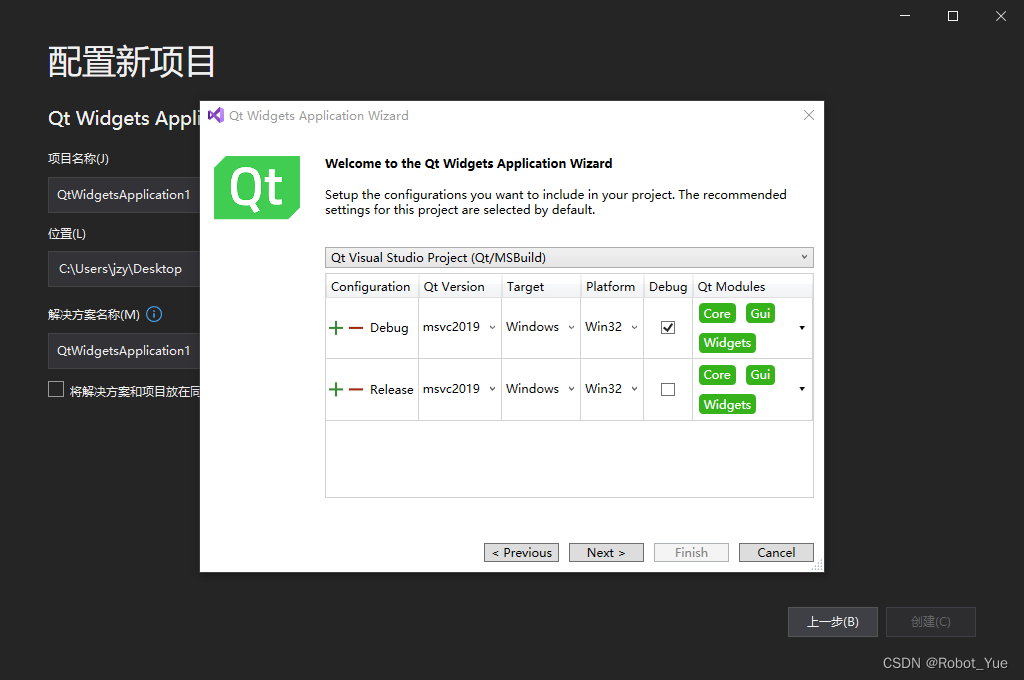This screenshot has width=1024, height=680.
Task: Expand Qt Modules list for Release row
Action: (x=802, y=389)
